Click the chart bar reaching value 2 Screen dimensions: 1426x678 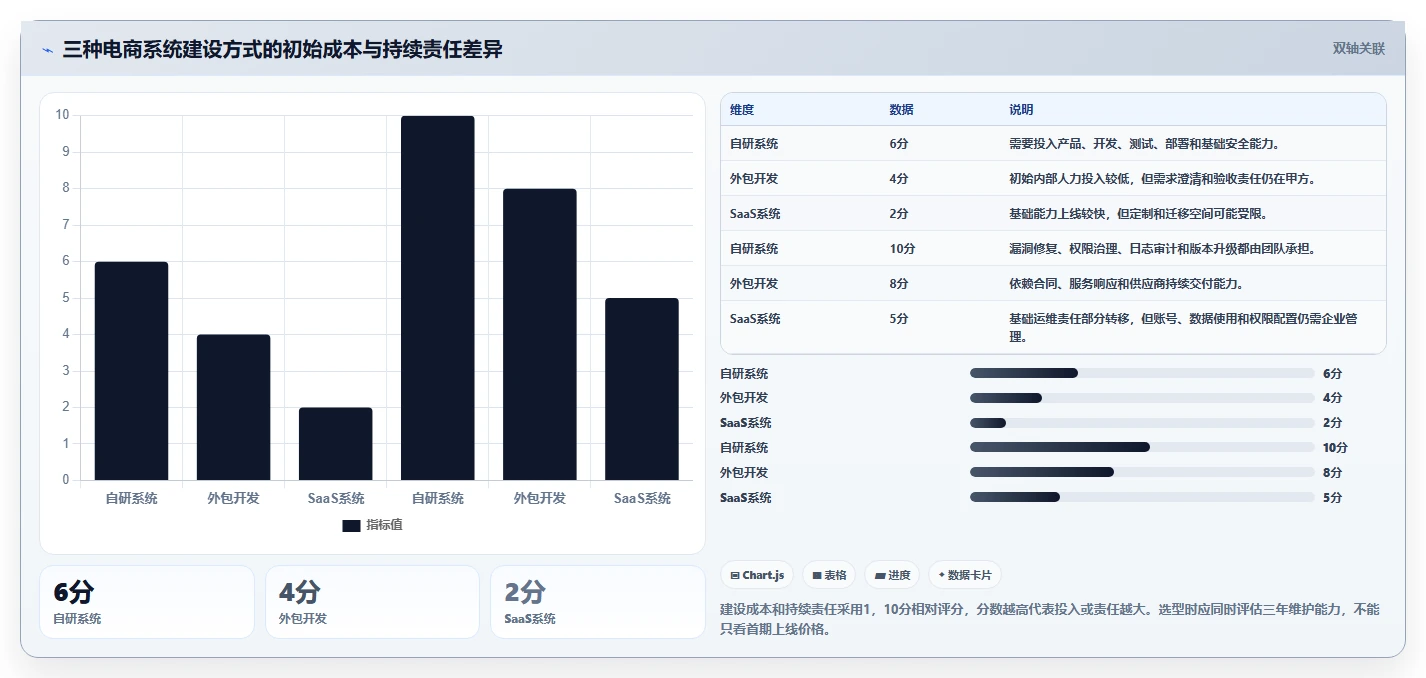(335, 444)
